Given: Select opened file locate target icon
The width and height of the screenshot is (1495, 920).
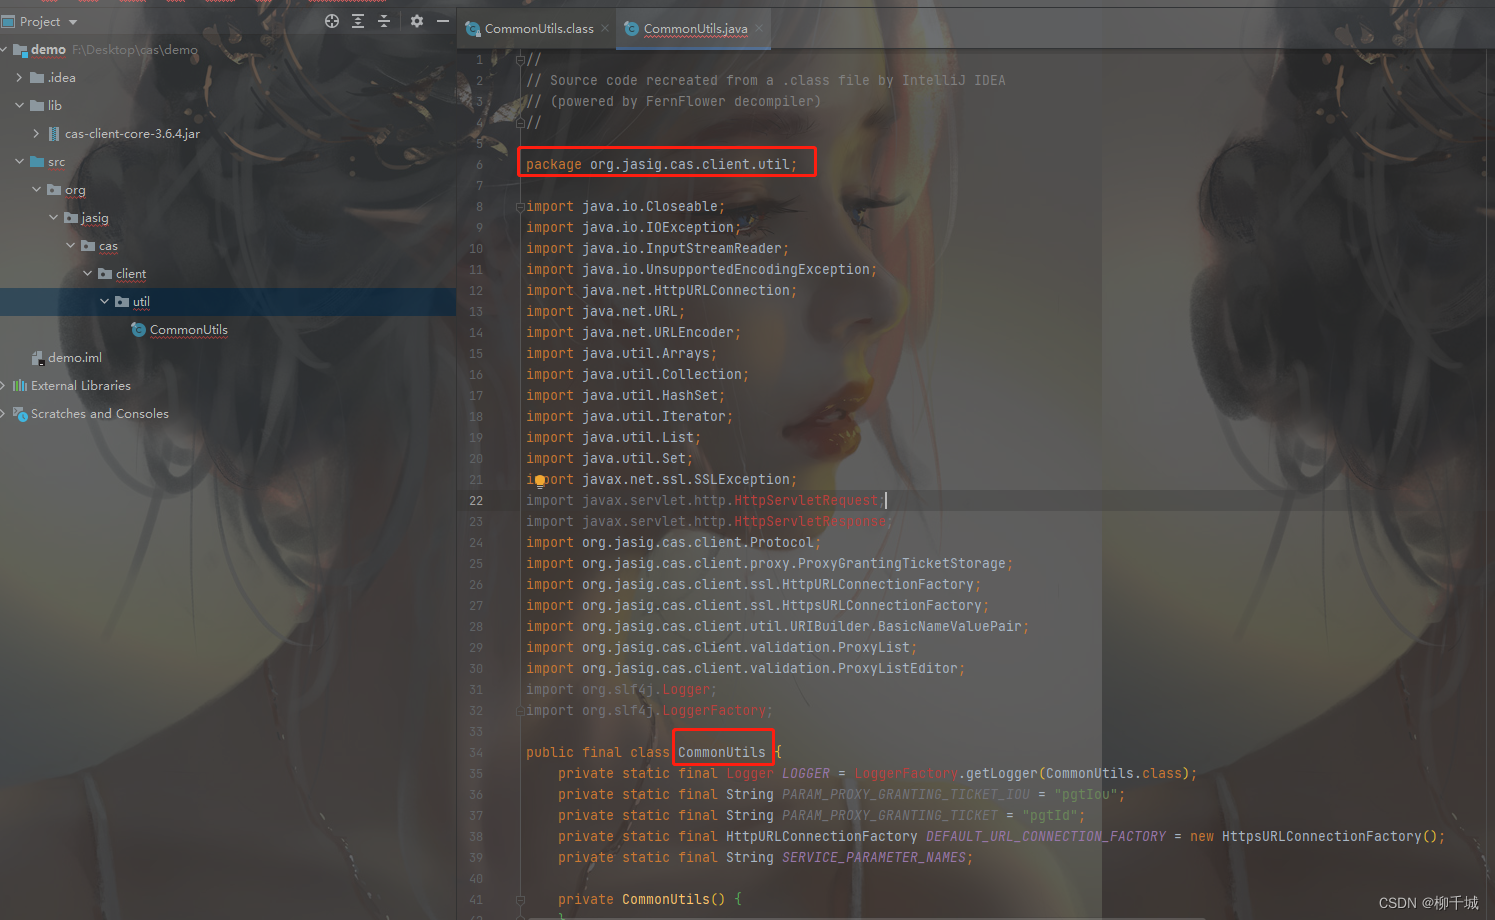Looking at the screenshot, I should 332,21.
